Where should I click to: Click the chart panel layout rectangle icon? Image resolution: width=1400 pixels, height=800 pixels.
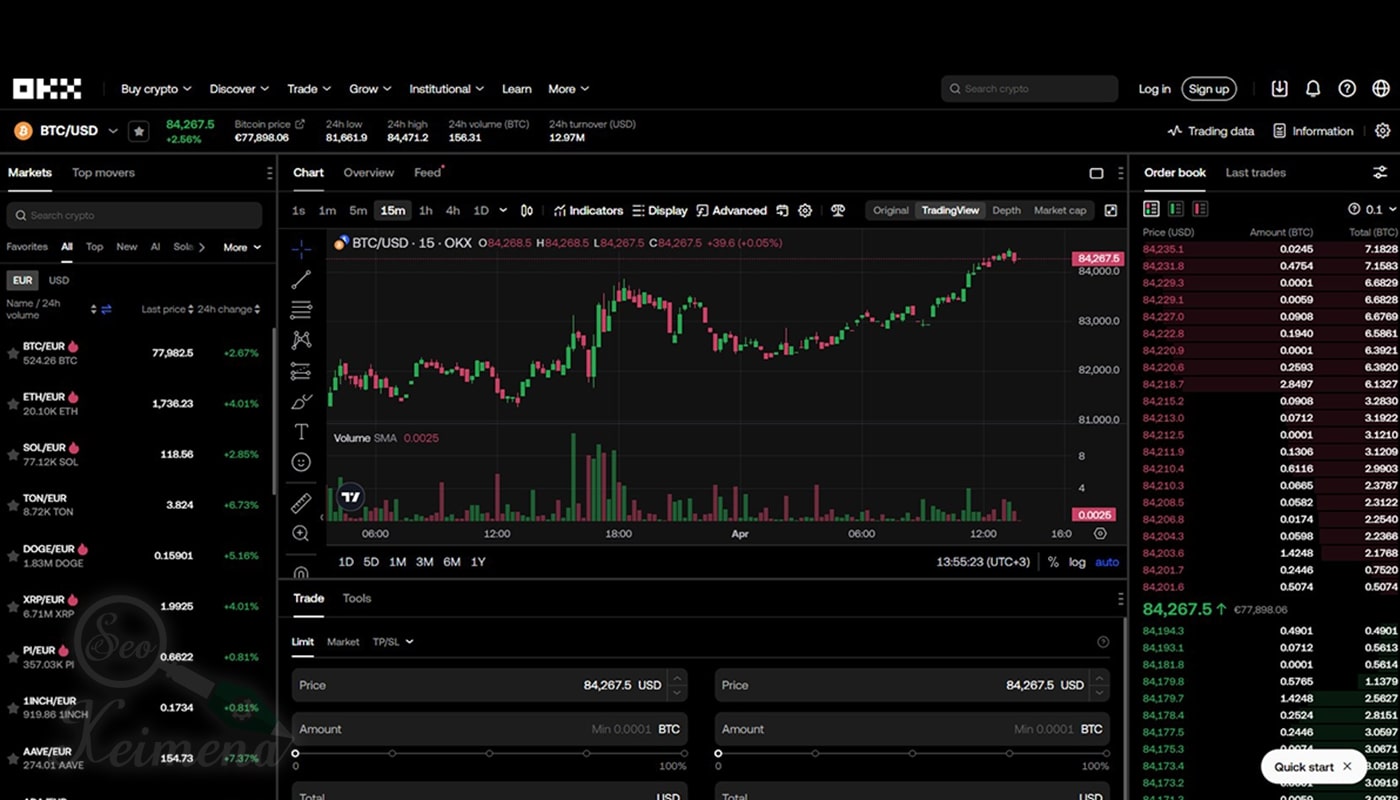pyautogui.click(x=1096, y=173)
